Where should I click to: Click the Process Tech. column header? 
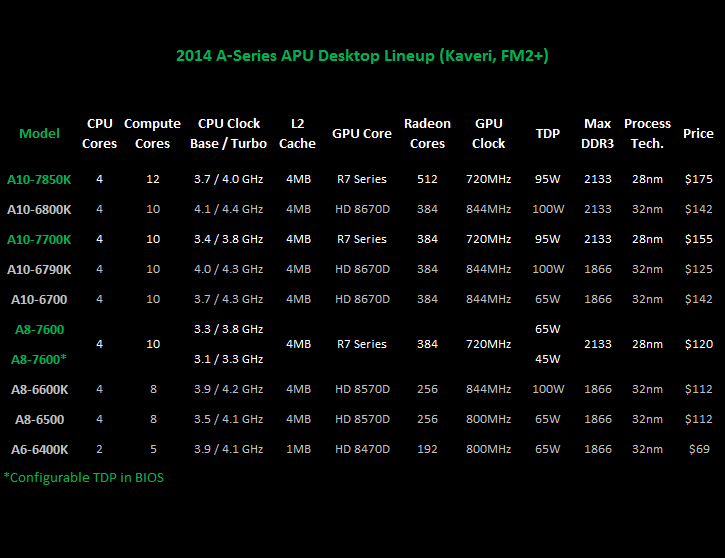click(x=647, y=134)
